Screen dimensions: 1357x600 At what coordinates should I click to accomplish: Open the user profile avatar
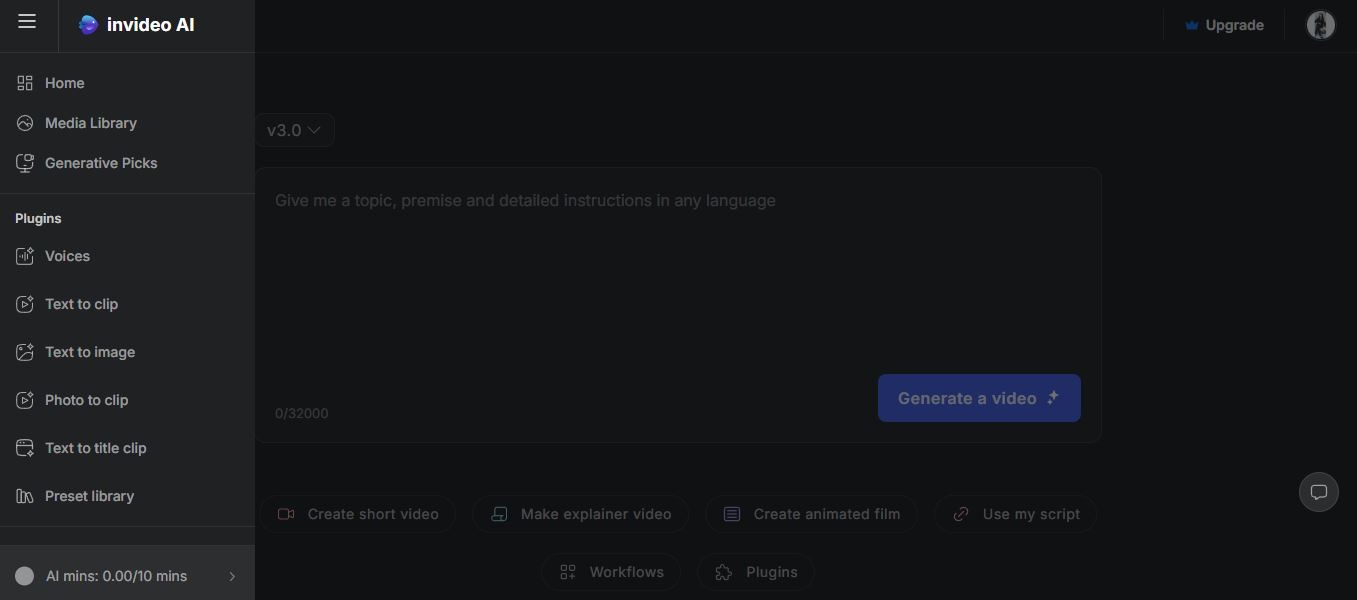coord(1320,25)
